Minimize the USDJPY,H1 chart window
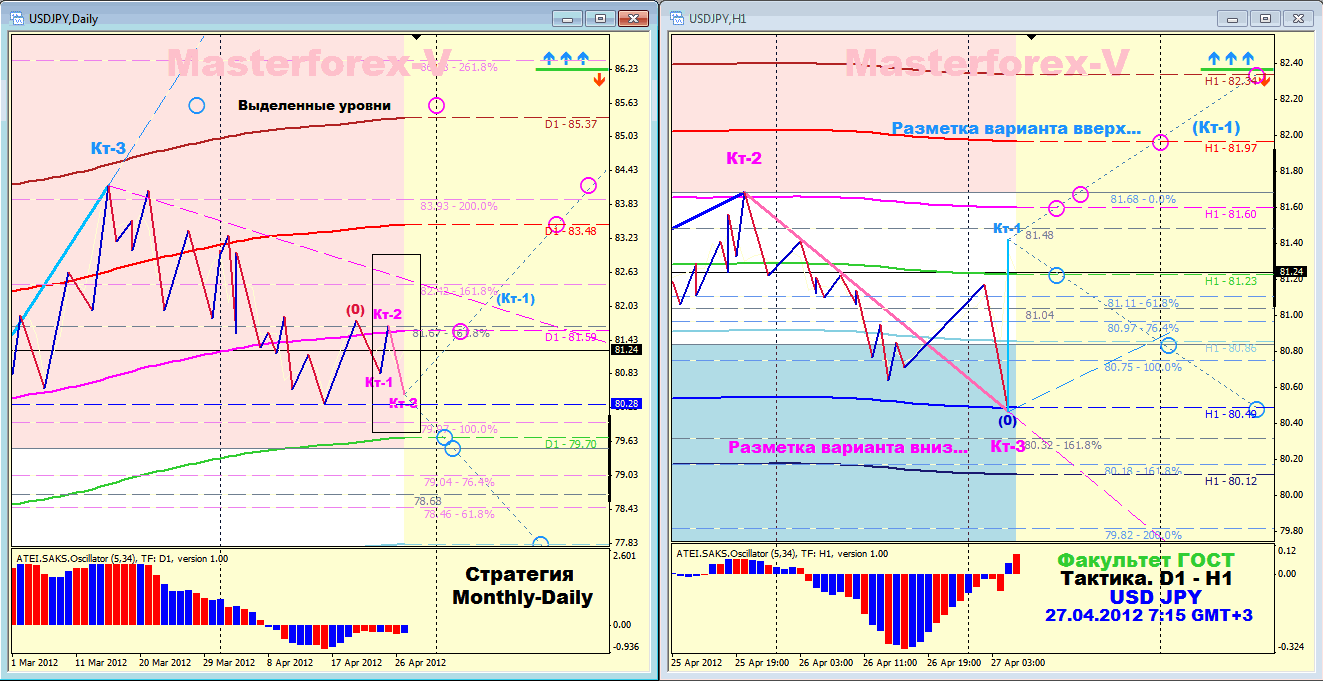 (x=1232, y=18)
